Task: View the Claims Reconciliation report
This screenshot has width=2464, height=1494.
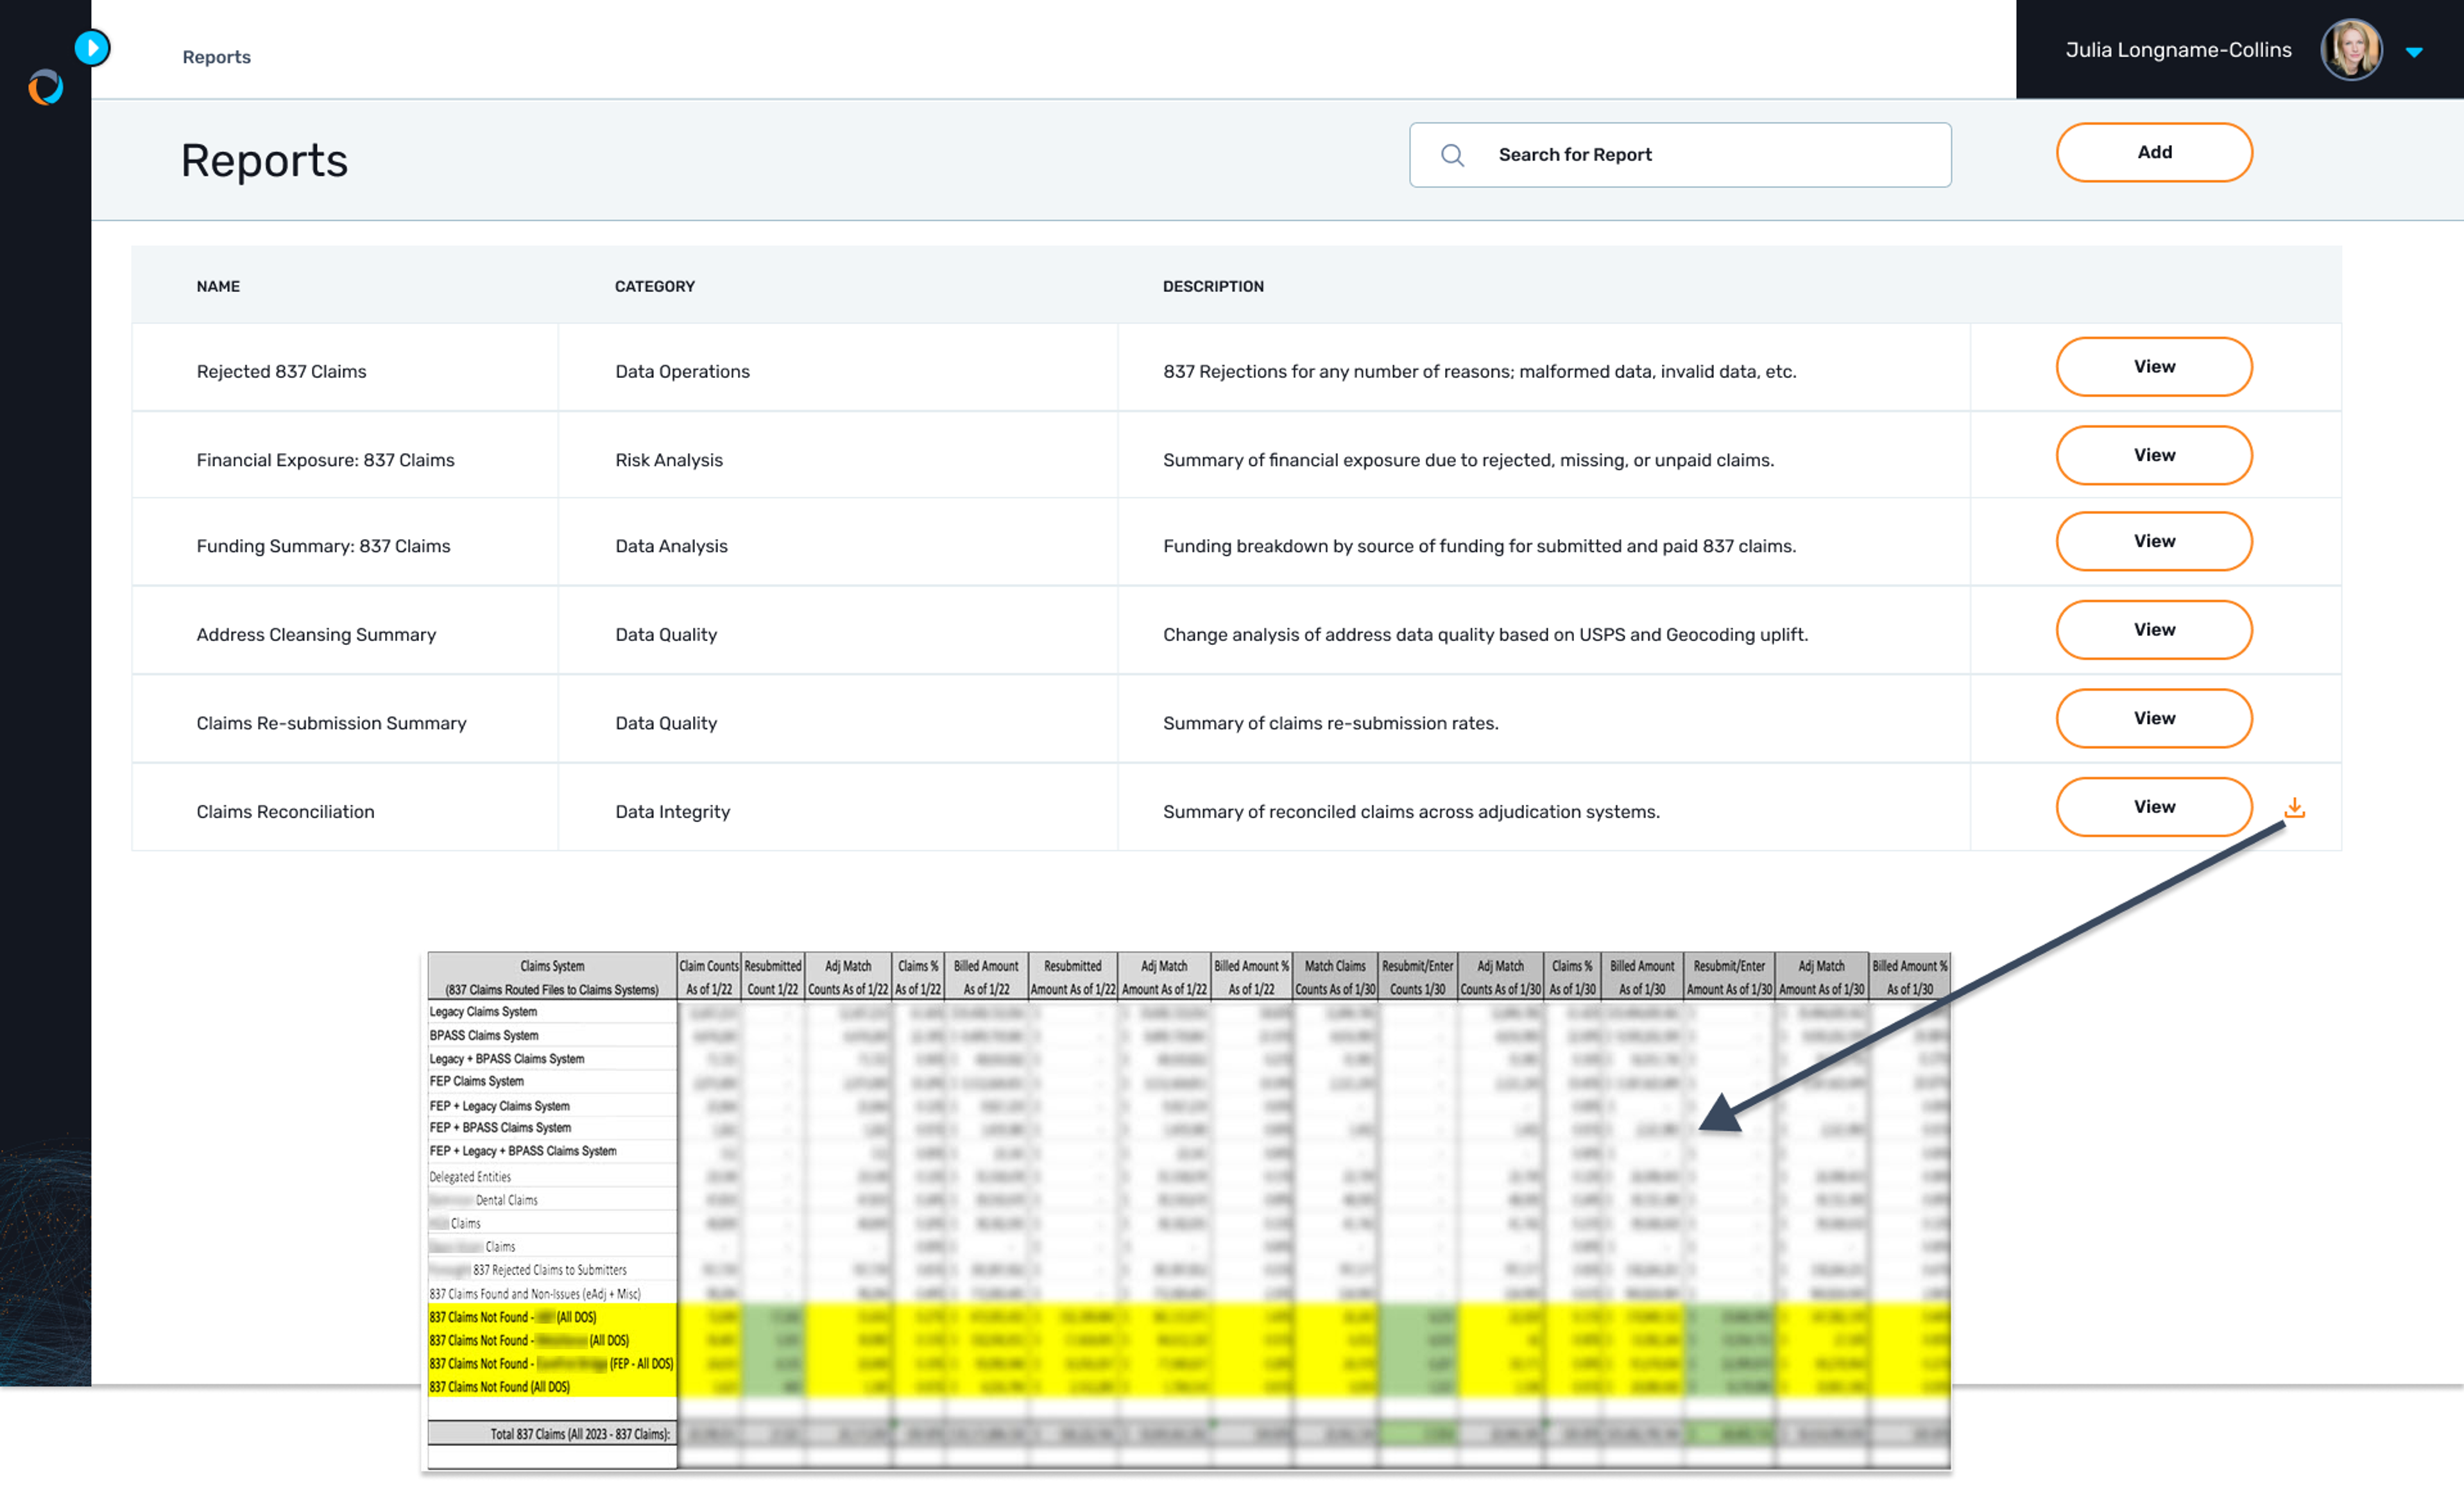Action: click(2153, 807)
